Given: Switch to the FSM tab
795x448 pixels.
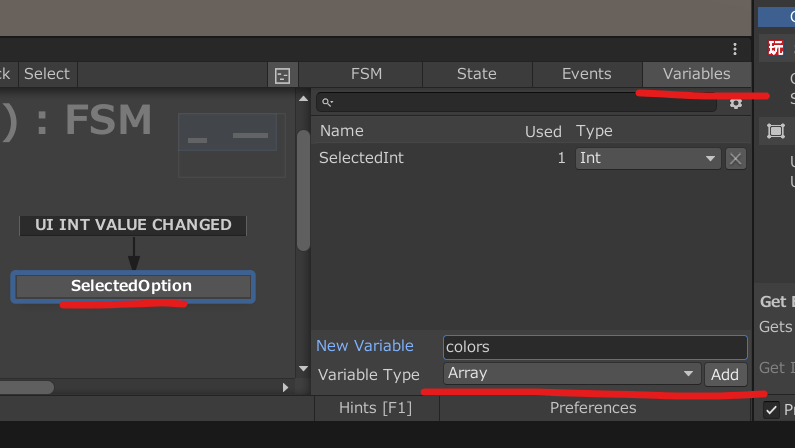Looking at the screenshot, I should pyautogui.click(x=366, y=74).
